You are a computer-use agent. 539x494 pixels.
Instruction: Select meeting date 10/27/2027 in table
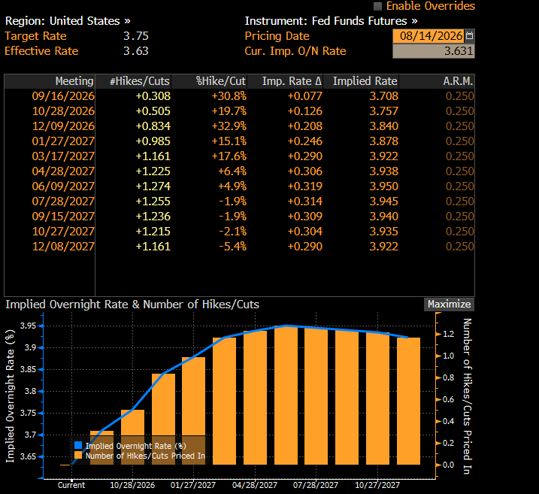63,231
